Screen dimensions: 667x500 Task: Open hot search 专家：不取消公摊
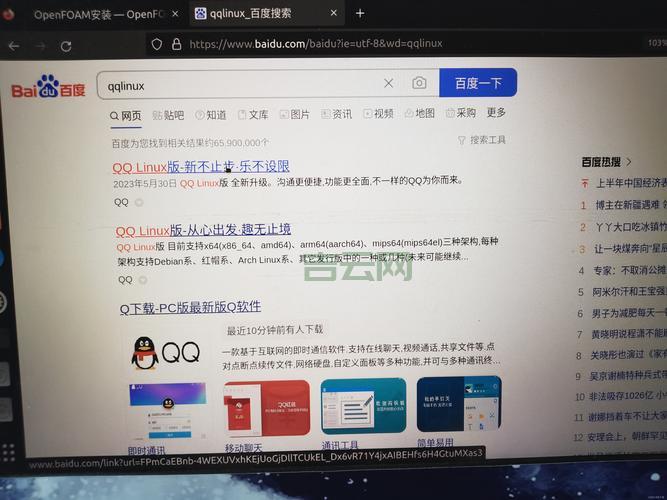click(630, 270)
